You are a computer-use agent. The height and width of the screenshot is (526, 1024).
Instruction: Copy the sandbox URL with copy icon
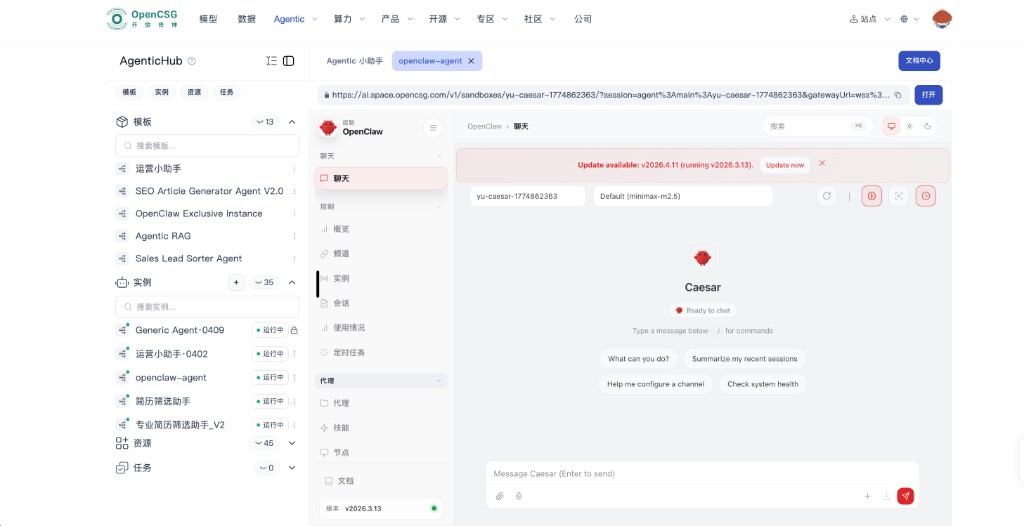click(x=898, y=95)
